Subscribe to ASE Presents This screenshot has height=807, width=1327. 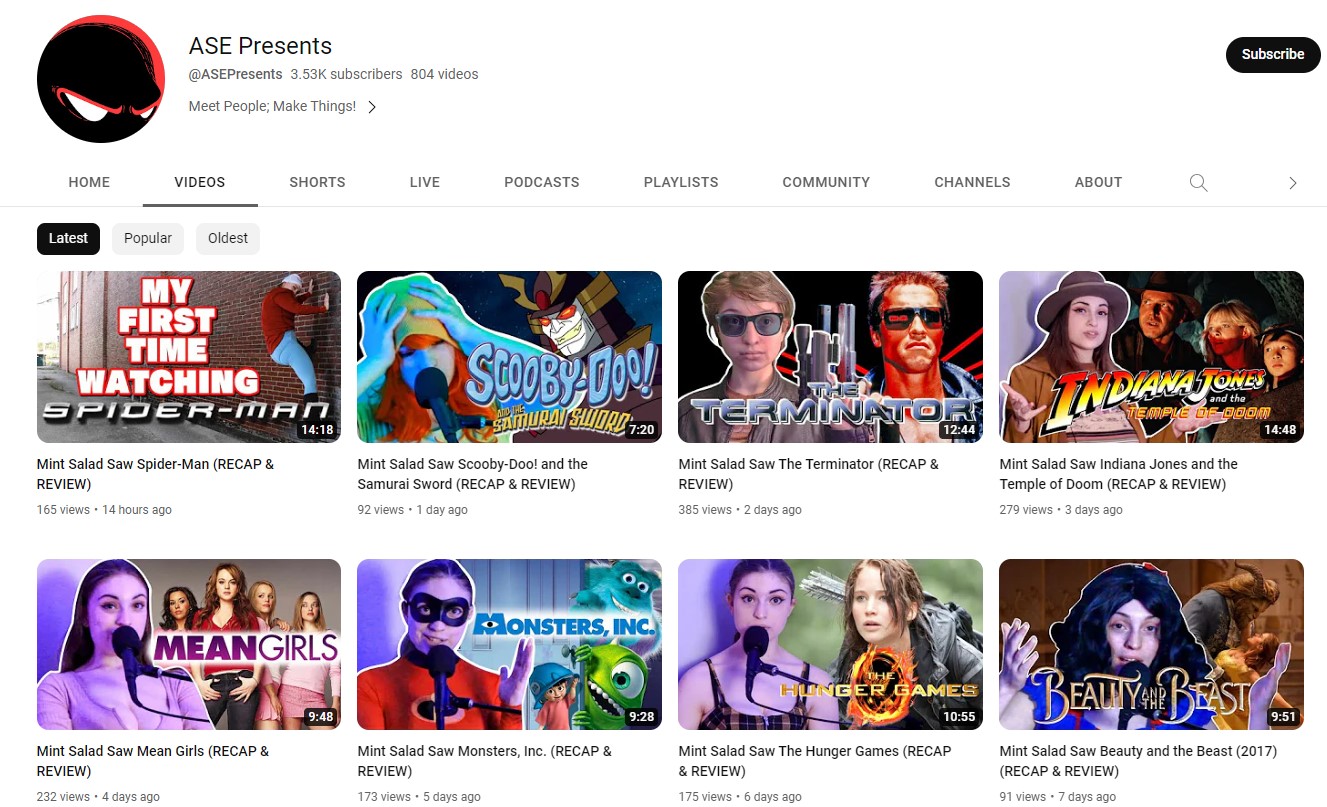(1273, 54)
